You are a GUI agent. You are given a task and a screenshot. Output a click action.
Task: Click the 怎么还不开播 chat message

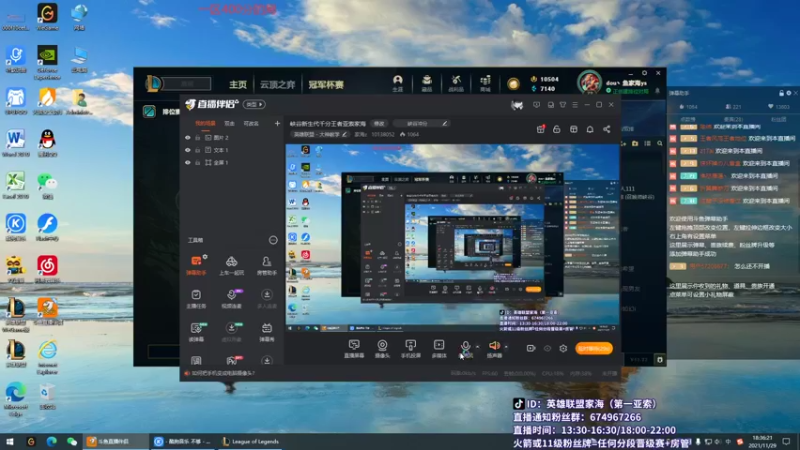752,266
